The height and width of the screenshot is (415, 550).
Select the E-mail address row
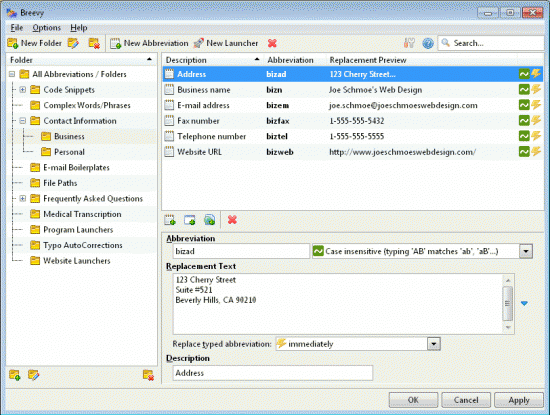pyautogui.click(x=353, y=105)
